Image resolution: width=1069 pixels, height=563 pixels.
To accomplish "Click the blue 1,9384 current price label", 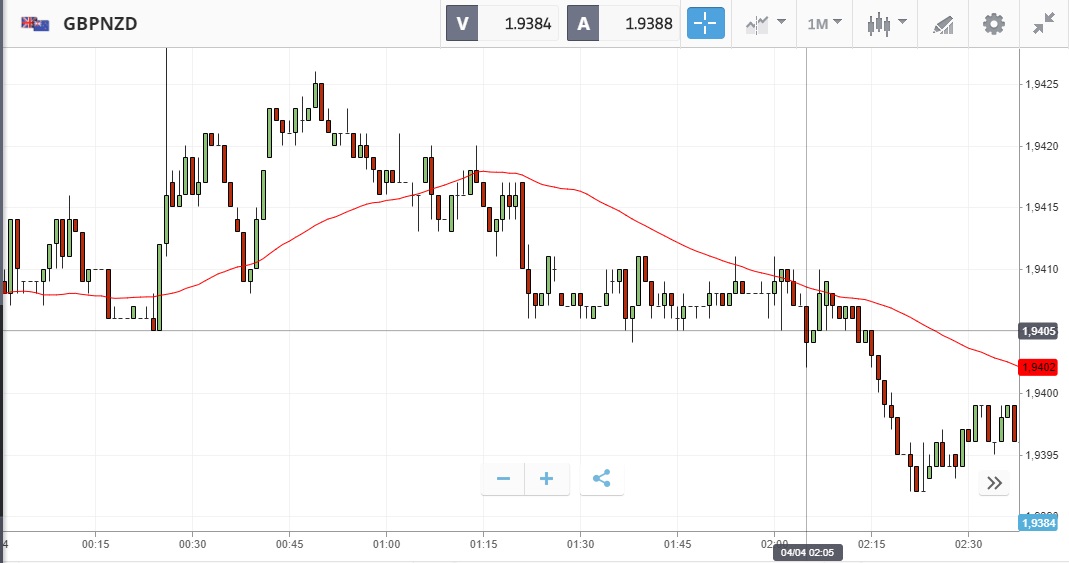I will coord(1037,522).
